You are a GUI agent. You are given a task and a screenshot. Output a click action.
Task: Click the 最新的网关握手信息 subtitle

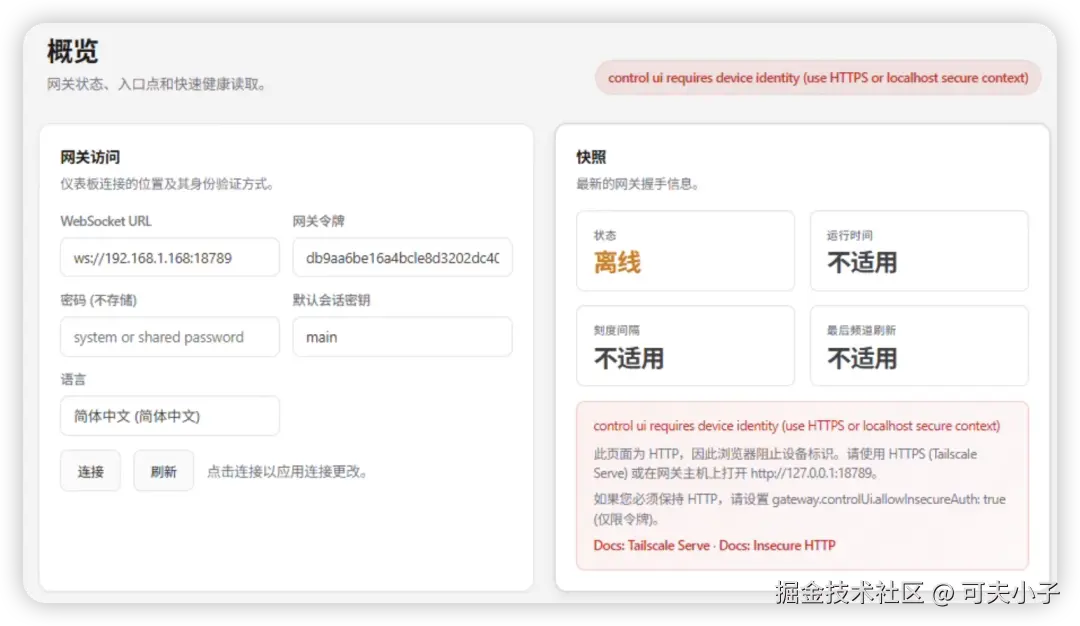(x=638, y=184)
